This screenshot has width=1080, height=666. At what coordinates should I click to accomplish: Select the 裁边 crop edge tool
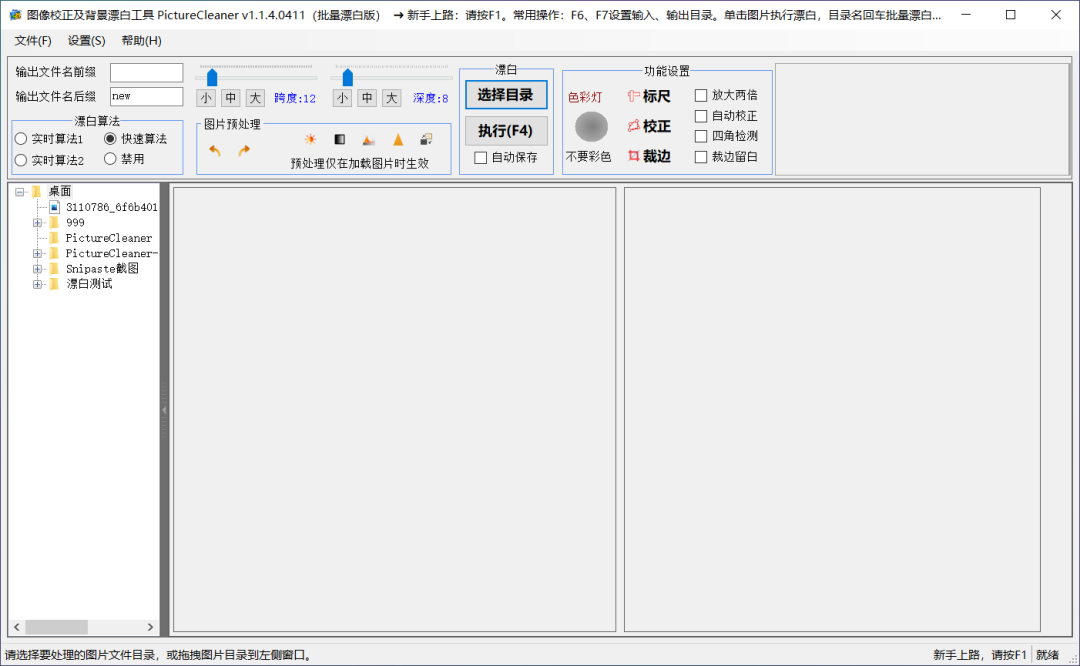pyautogui.click(x=649, y=156)
